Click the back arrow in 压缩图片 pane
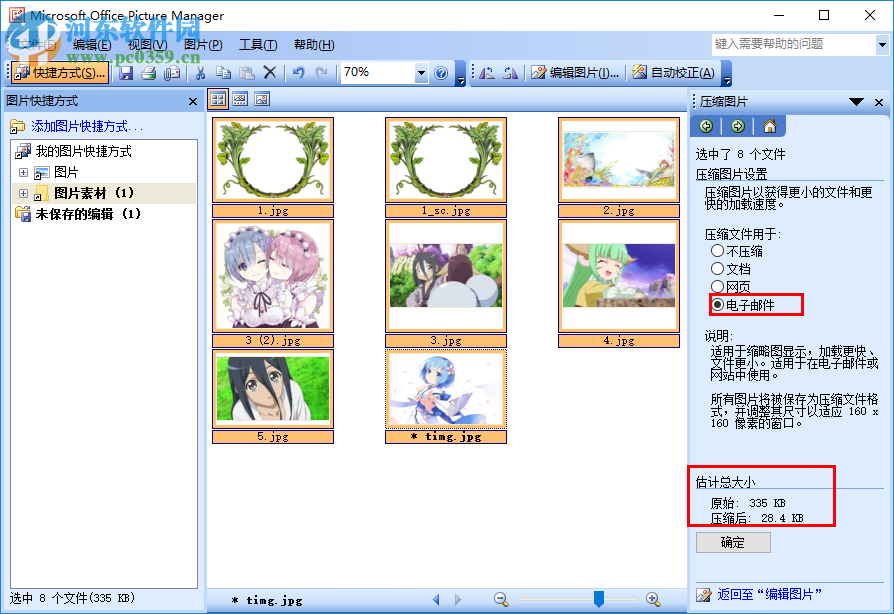This screenshot has width=894, height=614. [x=706, y=126]
